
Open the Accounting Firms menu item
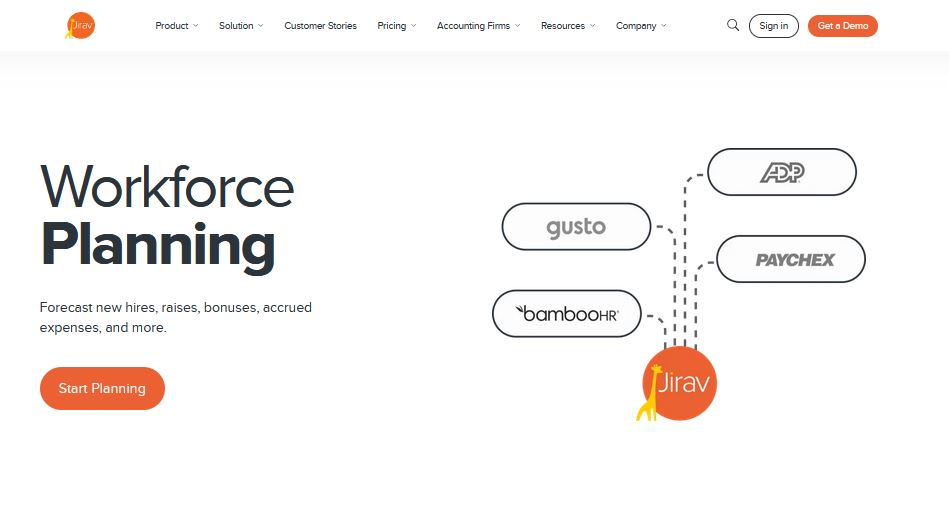473,26
